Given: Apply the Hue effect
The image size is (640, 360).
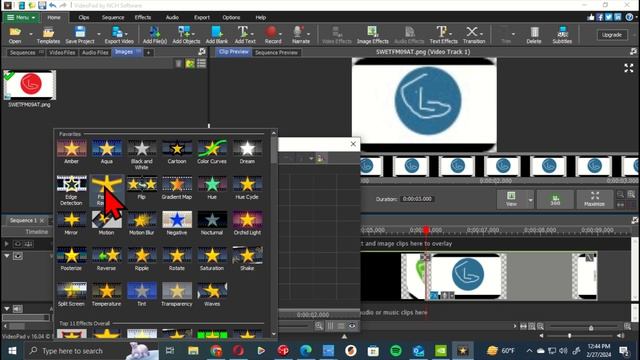Looking at the screenshot, I should pos(212,187).
